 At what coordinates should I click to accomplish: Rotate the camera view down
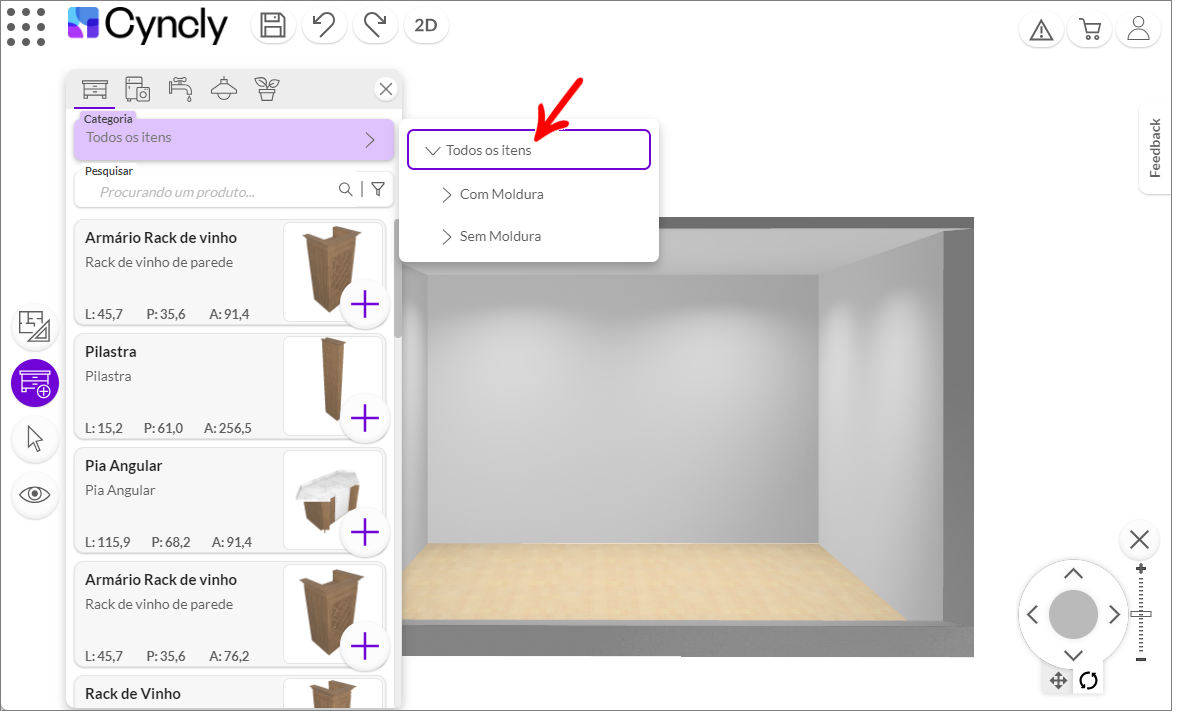pyautogui.click(x=1073, y=655)
